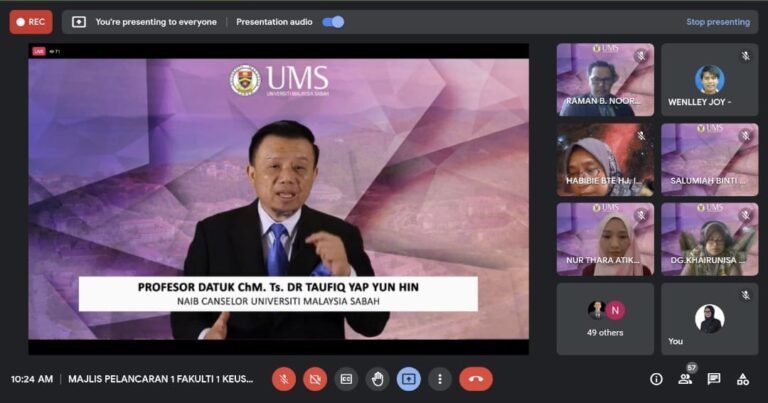Unmute the microphone in bottom toolbar
The width and height of the screenshot is (768, 403).
click(284, 379)
